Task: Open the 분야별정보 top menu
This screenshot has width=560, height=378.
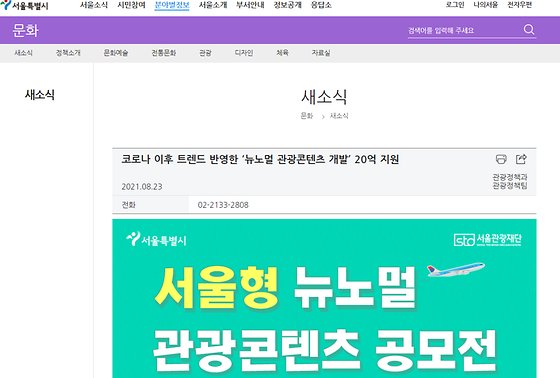Action: tap(172, 5)
